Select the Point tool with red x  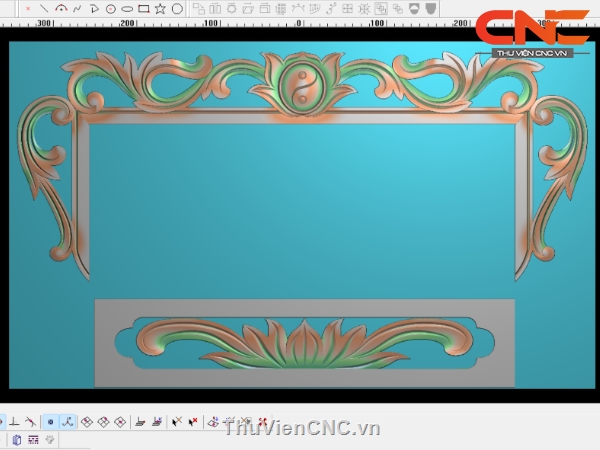[27, 8]
